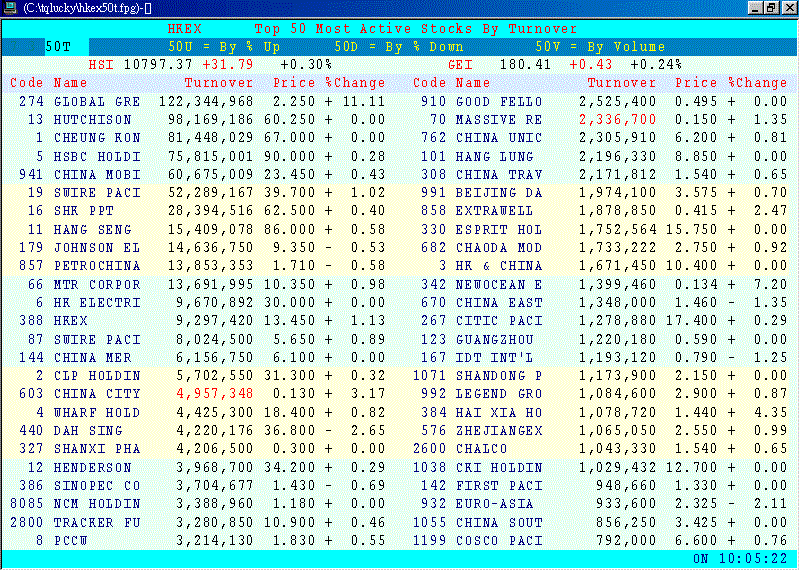Select the HK ELECTRI stock name
The height and width of the screenshot is (571, 799).
[x=97, y=303]
